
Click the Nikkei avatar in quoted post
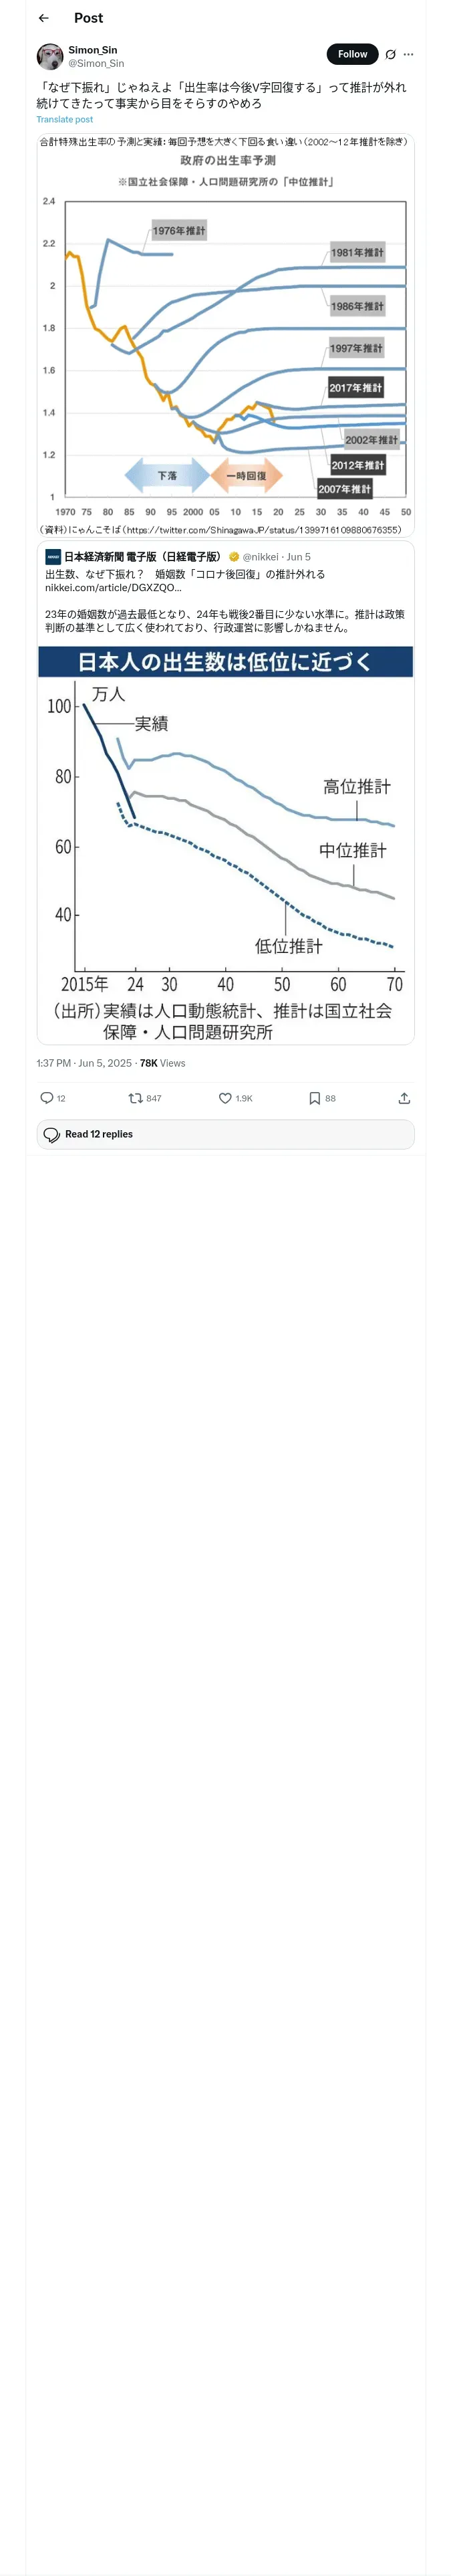[53, 557]
